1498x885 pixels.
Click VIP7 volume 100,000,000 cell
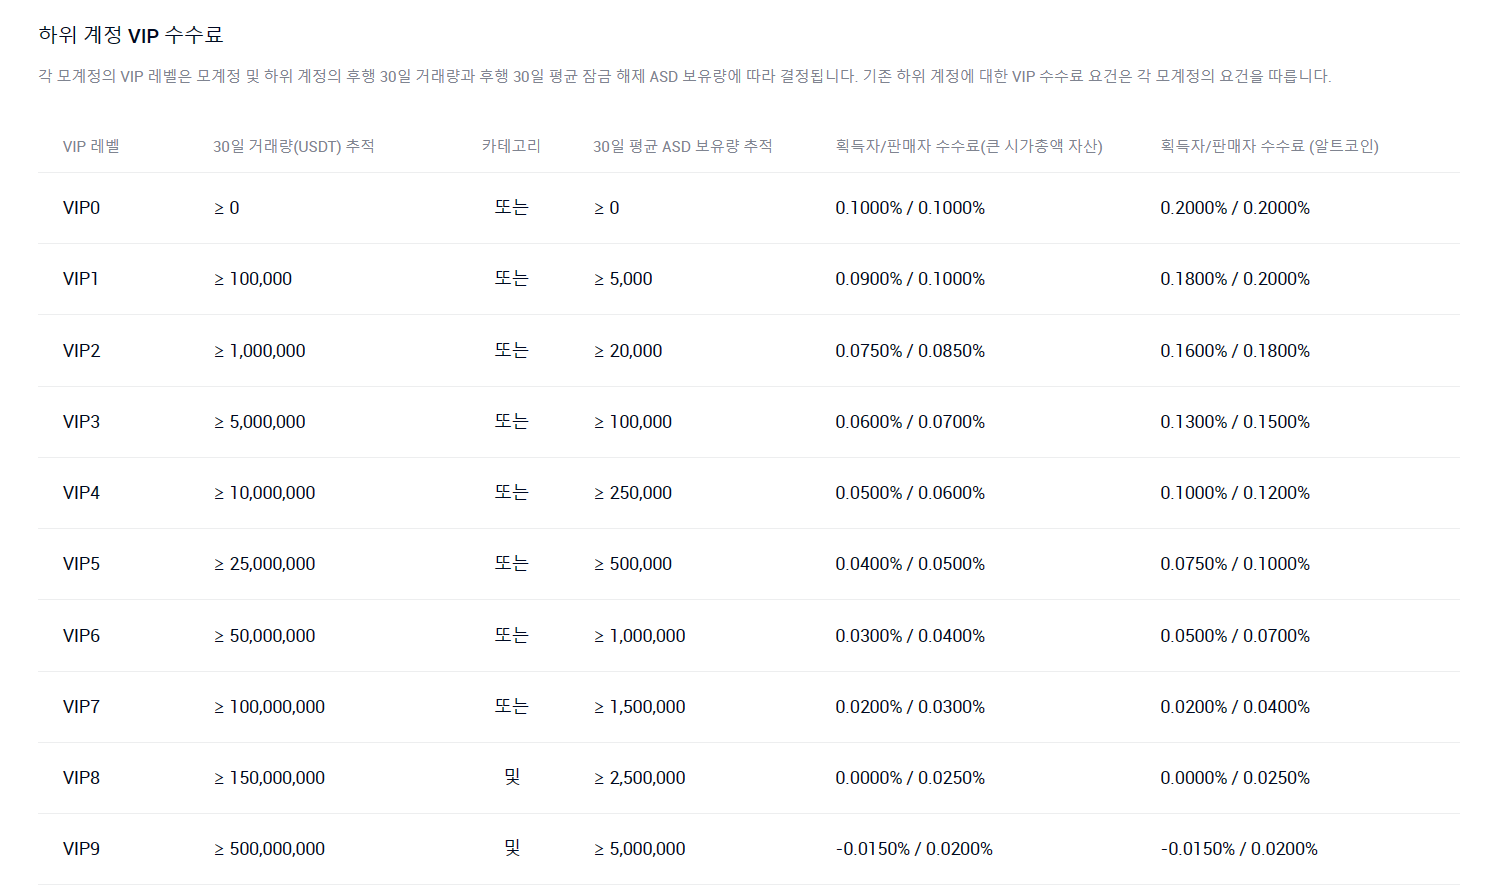pyautogui.click(x=269, y=707)
